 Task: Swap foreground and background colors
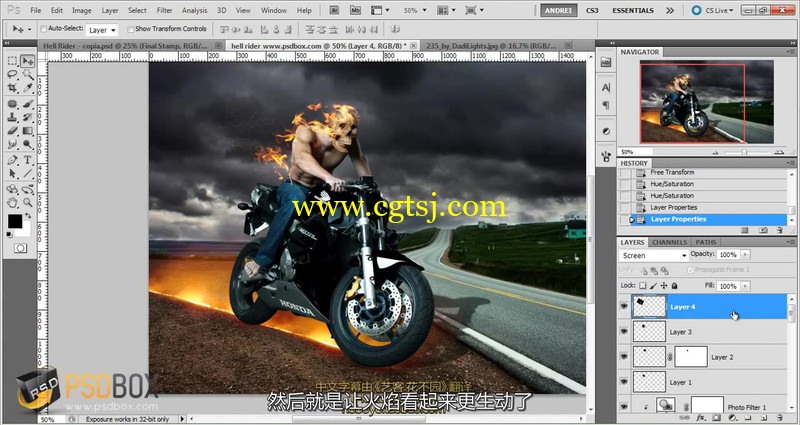(28, 216)
